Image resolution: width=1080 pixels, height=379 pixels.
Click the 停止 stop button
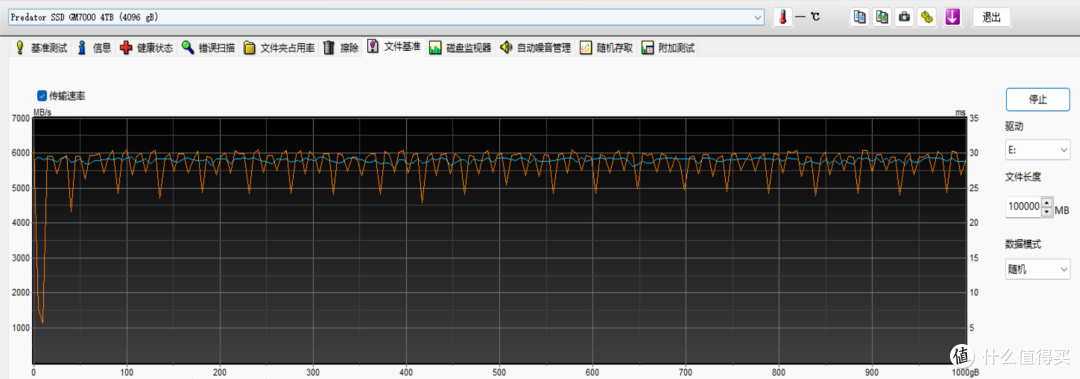(x=1038, y=99)
